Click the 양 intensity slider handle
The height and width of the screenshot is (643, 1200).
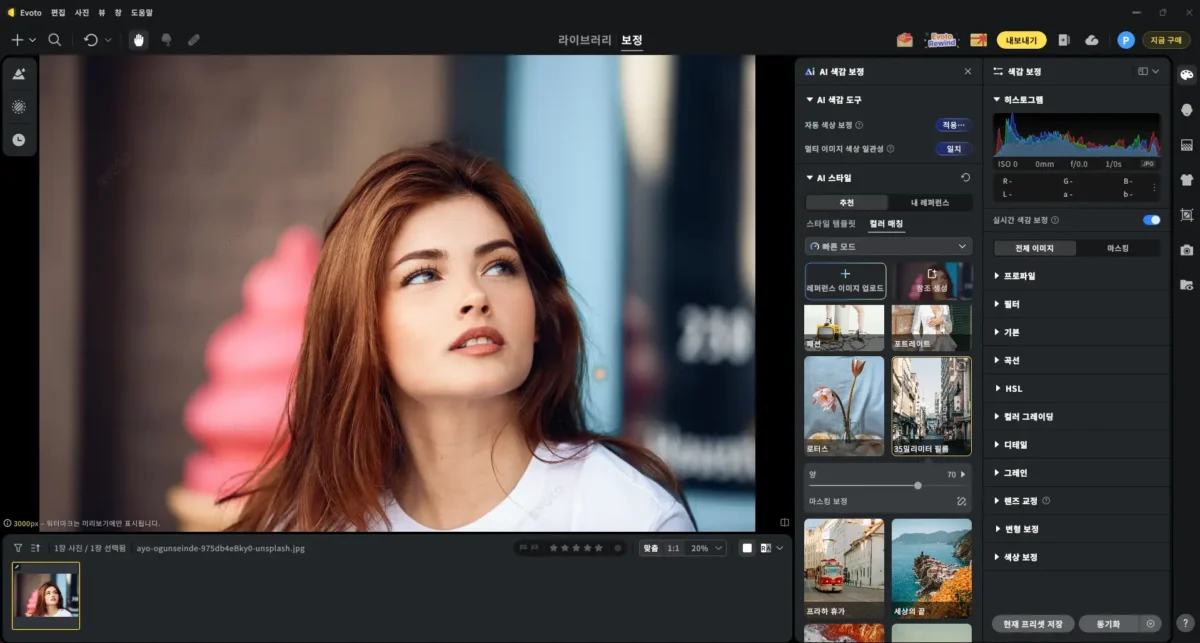(x=918, y=485)
